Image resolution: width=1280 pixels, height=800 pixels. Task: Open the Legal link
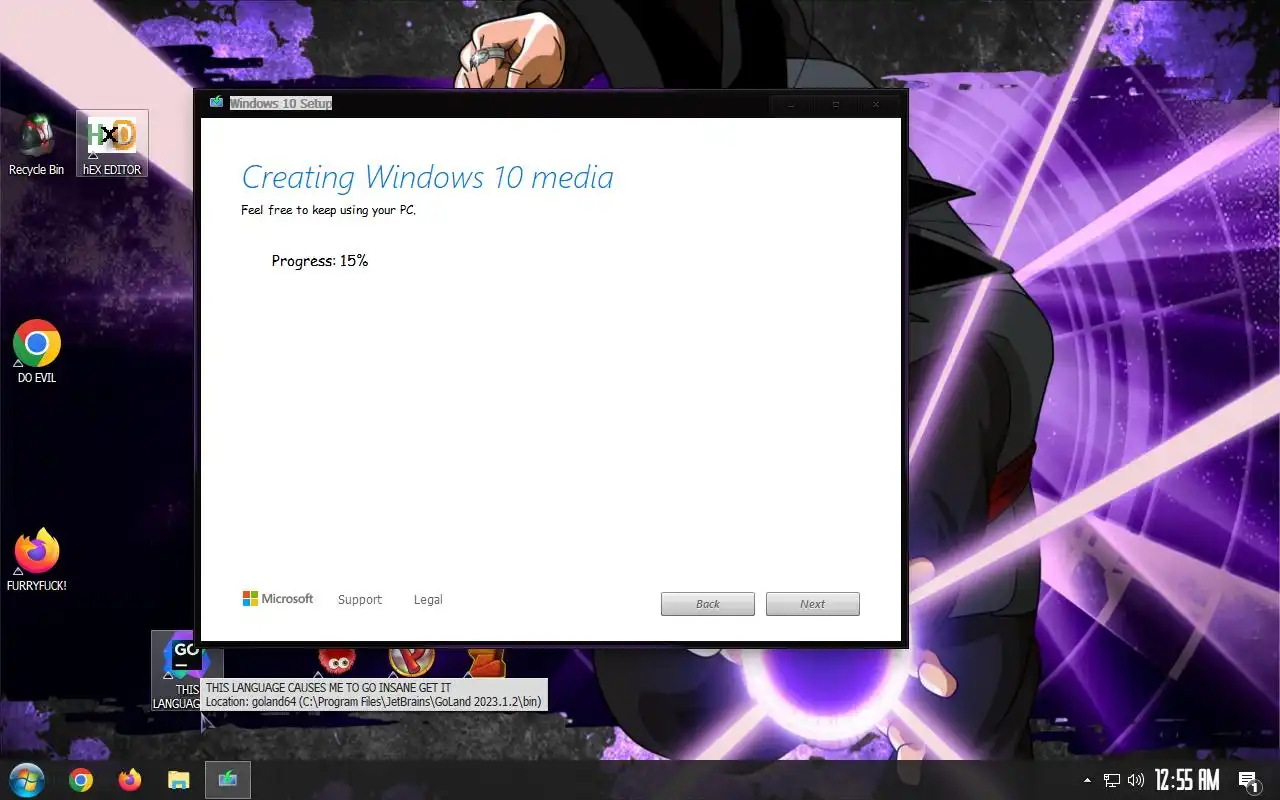pos(428,600)
